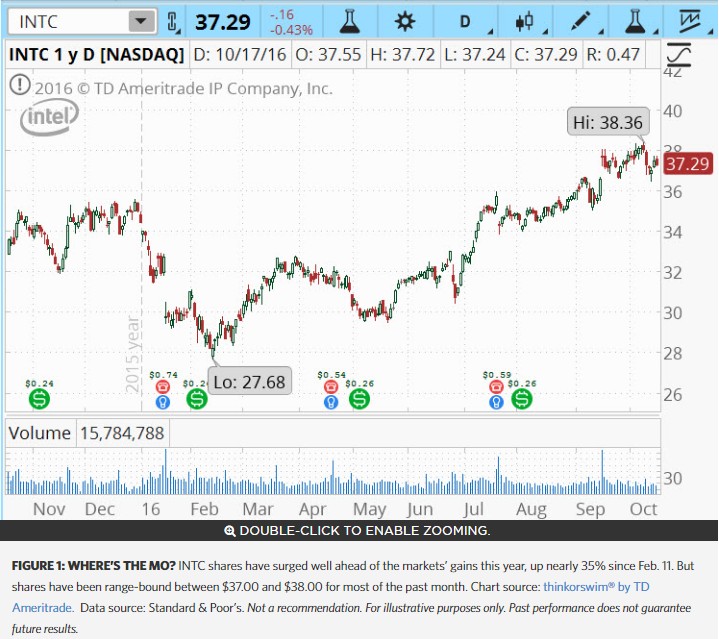Click the H: 37.72 high value
Viewport: 719px width, 639px height.
403,55
